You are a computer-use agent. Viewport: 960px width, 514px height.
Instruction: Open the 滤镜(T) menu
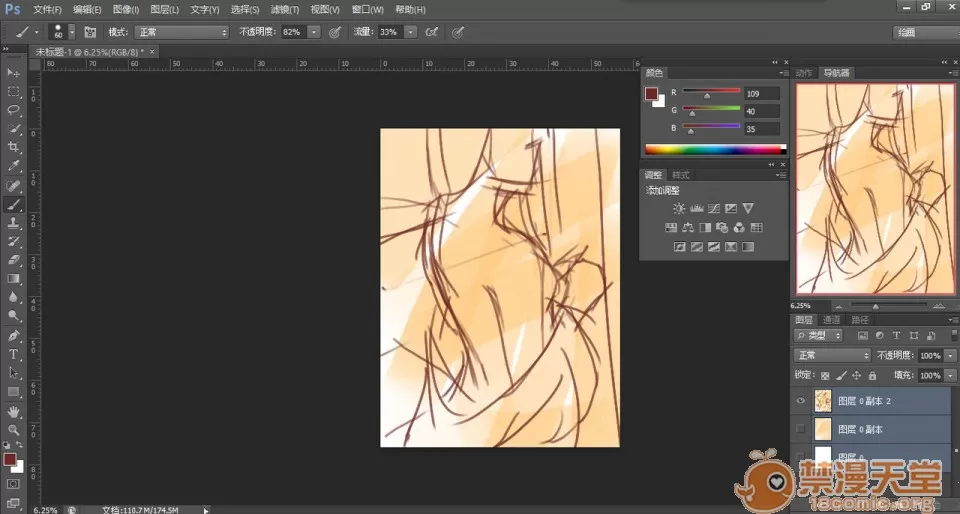point(285,9)
